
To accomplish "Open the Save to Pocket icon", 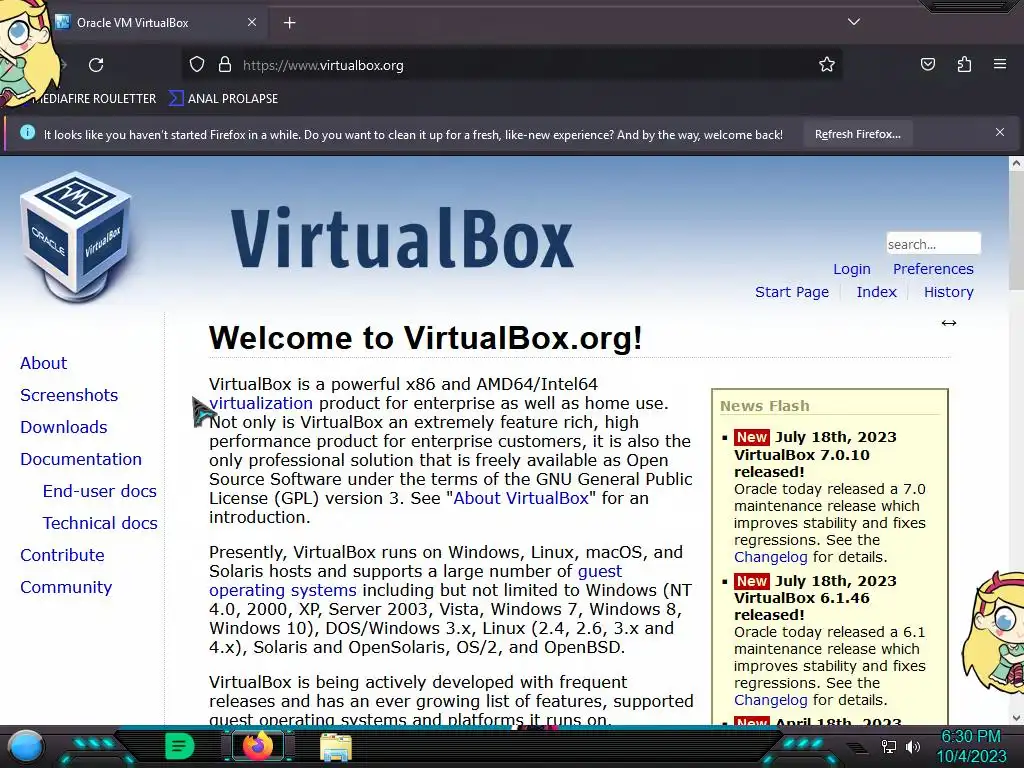I will [928, 64].
